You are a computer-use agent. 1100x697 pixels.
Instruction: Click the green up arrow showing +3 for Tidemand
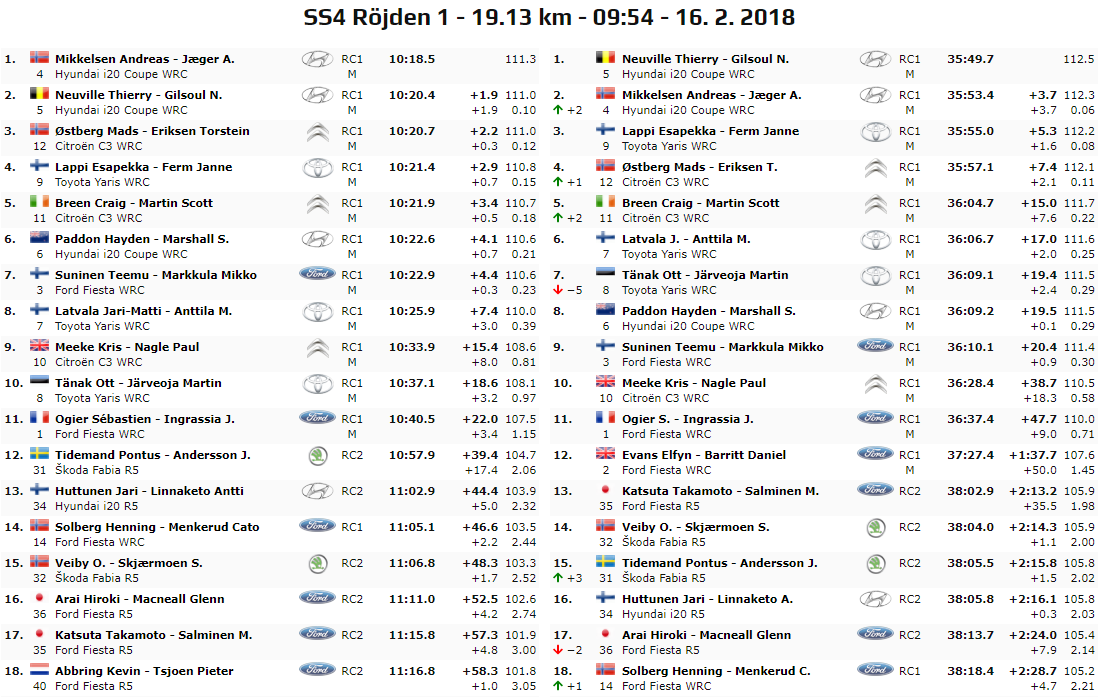[558, 579]
